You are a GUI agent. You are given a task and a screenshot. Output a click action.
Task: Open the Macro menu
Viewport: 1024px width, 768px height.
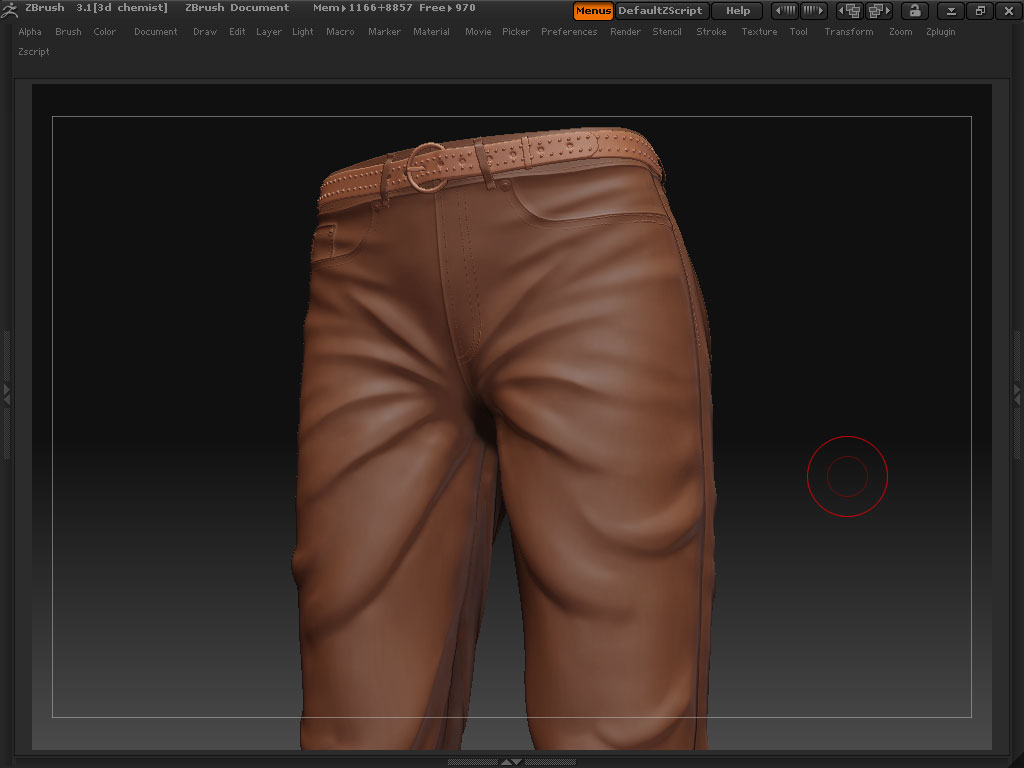point(340,31)
